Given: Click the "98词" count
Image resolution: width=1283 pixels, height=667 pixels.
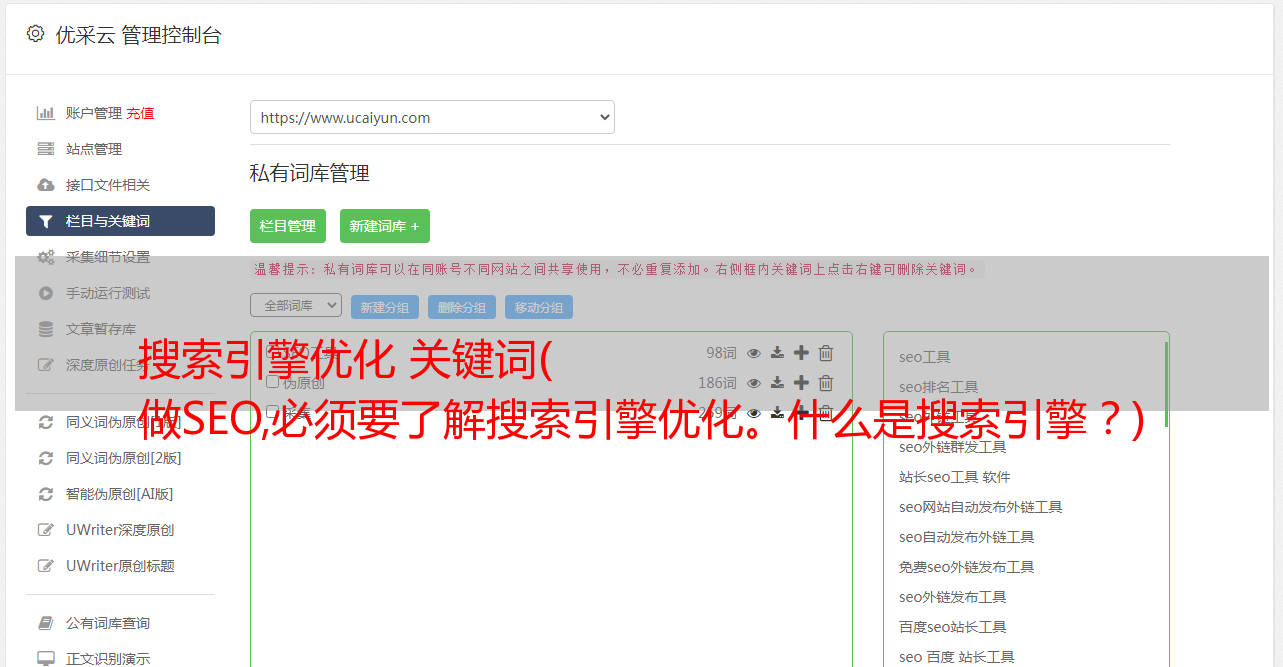Looking at the screenshot, I should click(x=721, y=353).
